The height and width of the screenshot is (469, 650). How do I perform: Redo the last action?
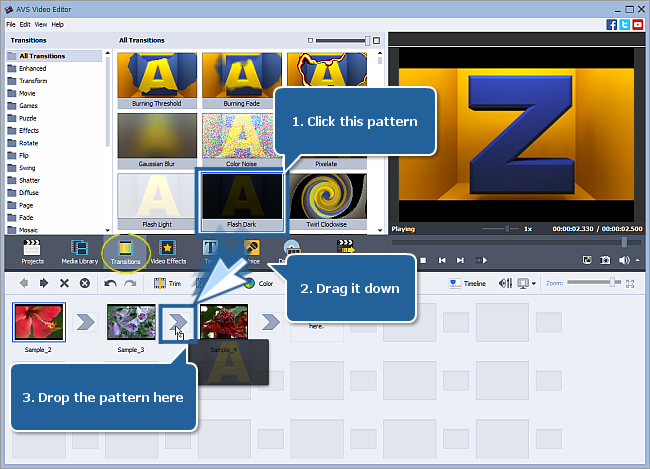(131, 283)
